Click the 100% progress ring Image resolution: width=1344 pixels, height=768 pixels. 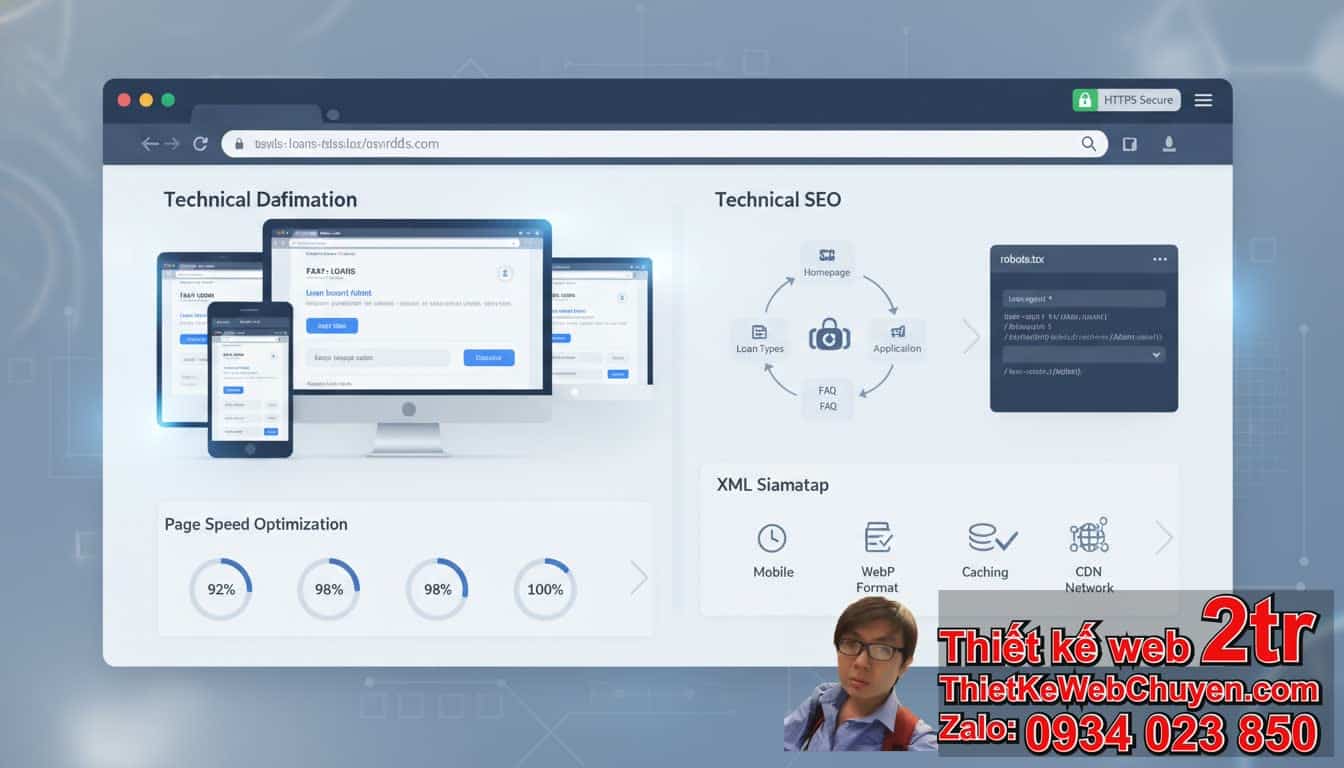pos(544,589)
